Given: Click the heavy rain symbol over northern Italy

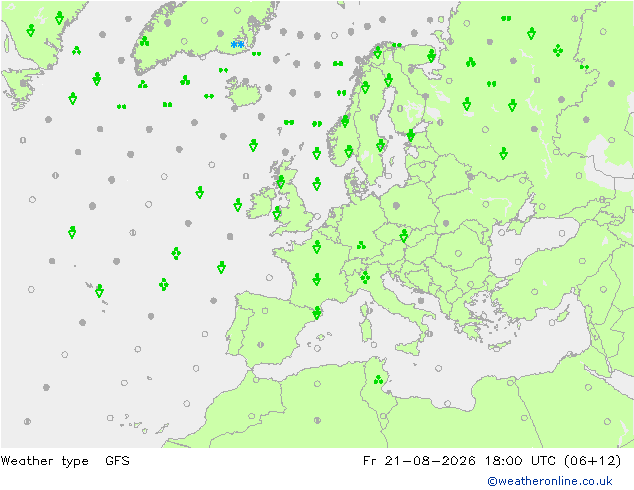Looking at the screenshot, I should (365, 277).
